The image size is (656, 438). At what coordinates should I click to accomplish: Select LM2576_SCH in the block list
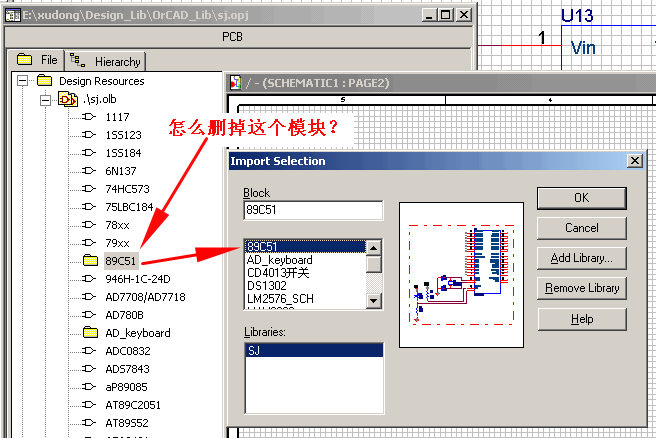point(305,299)
